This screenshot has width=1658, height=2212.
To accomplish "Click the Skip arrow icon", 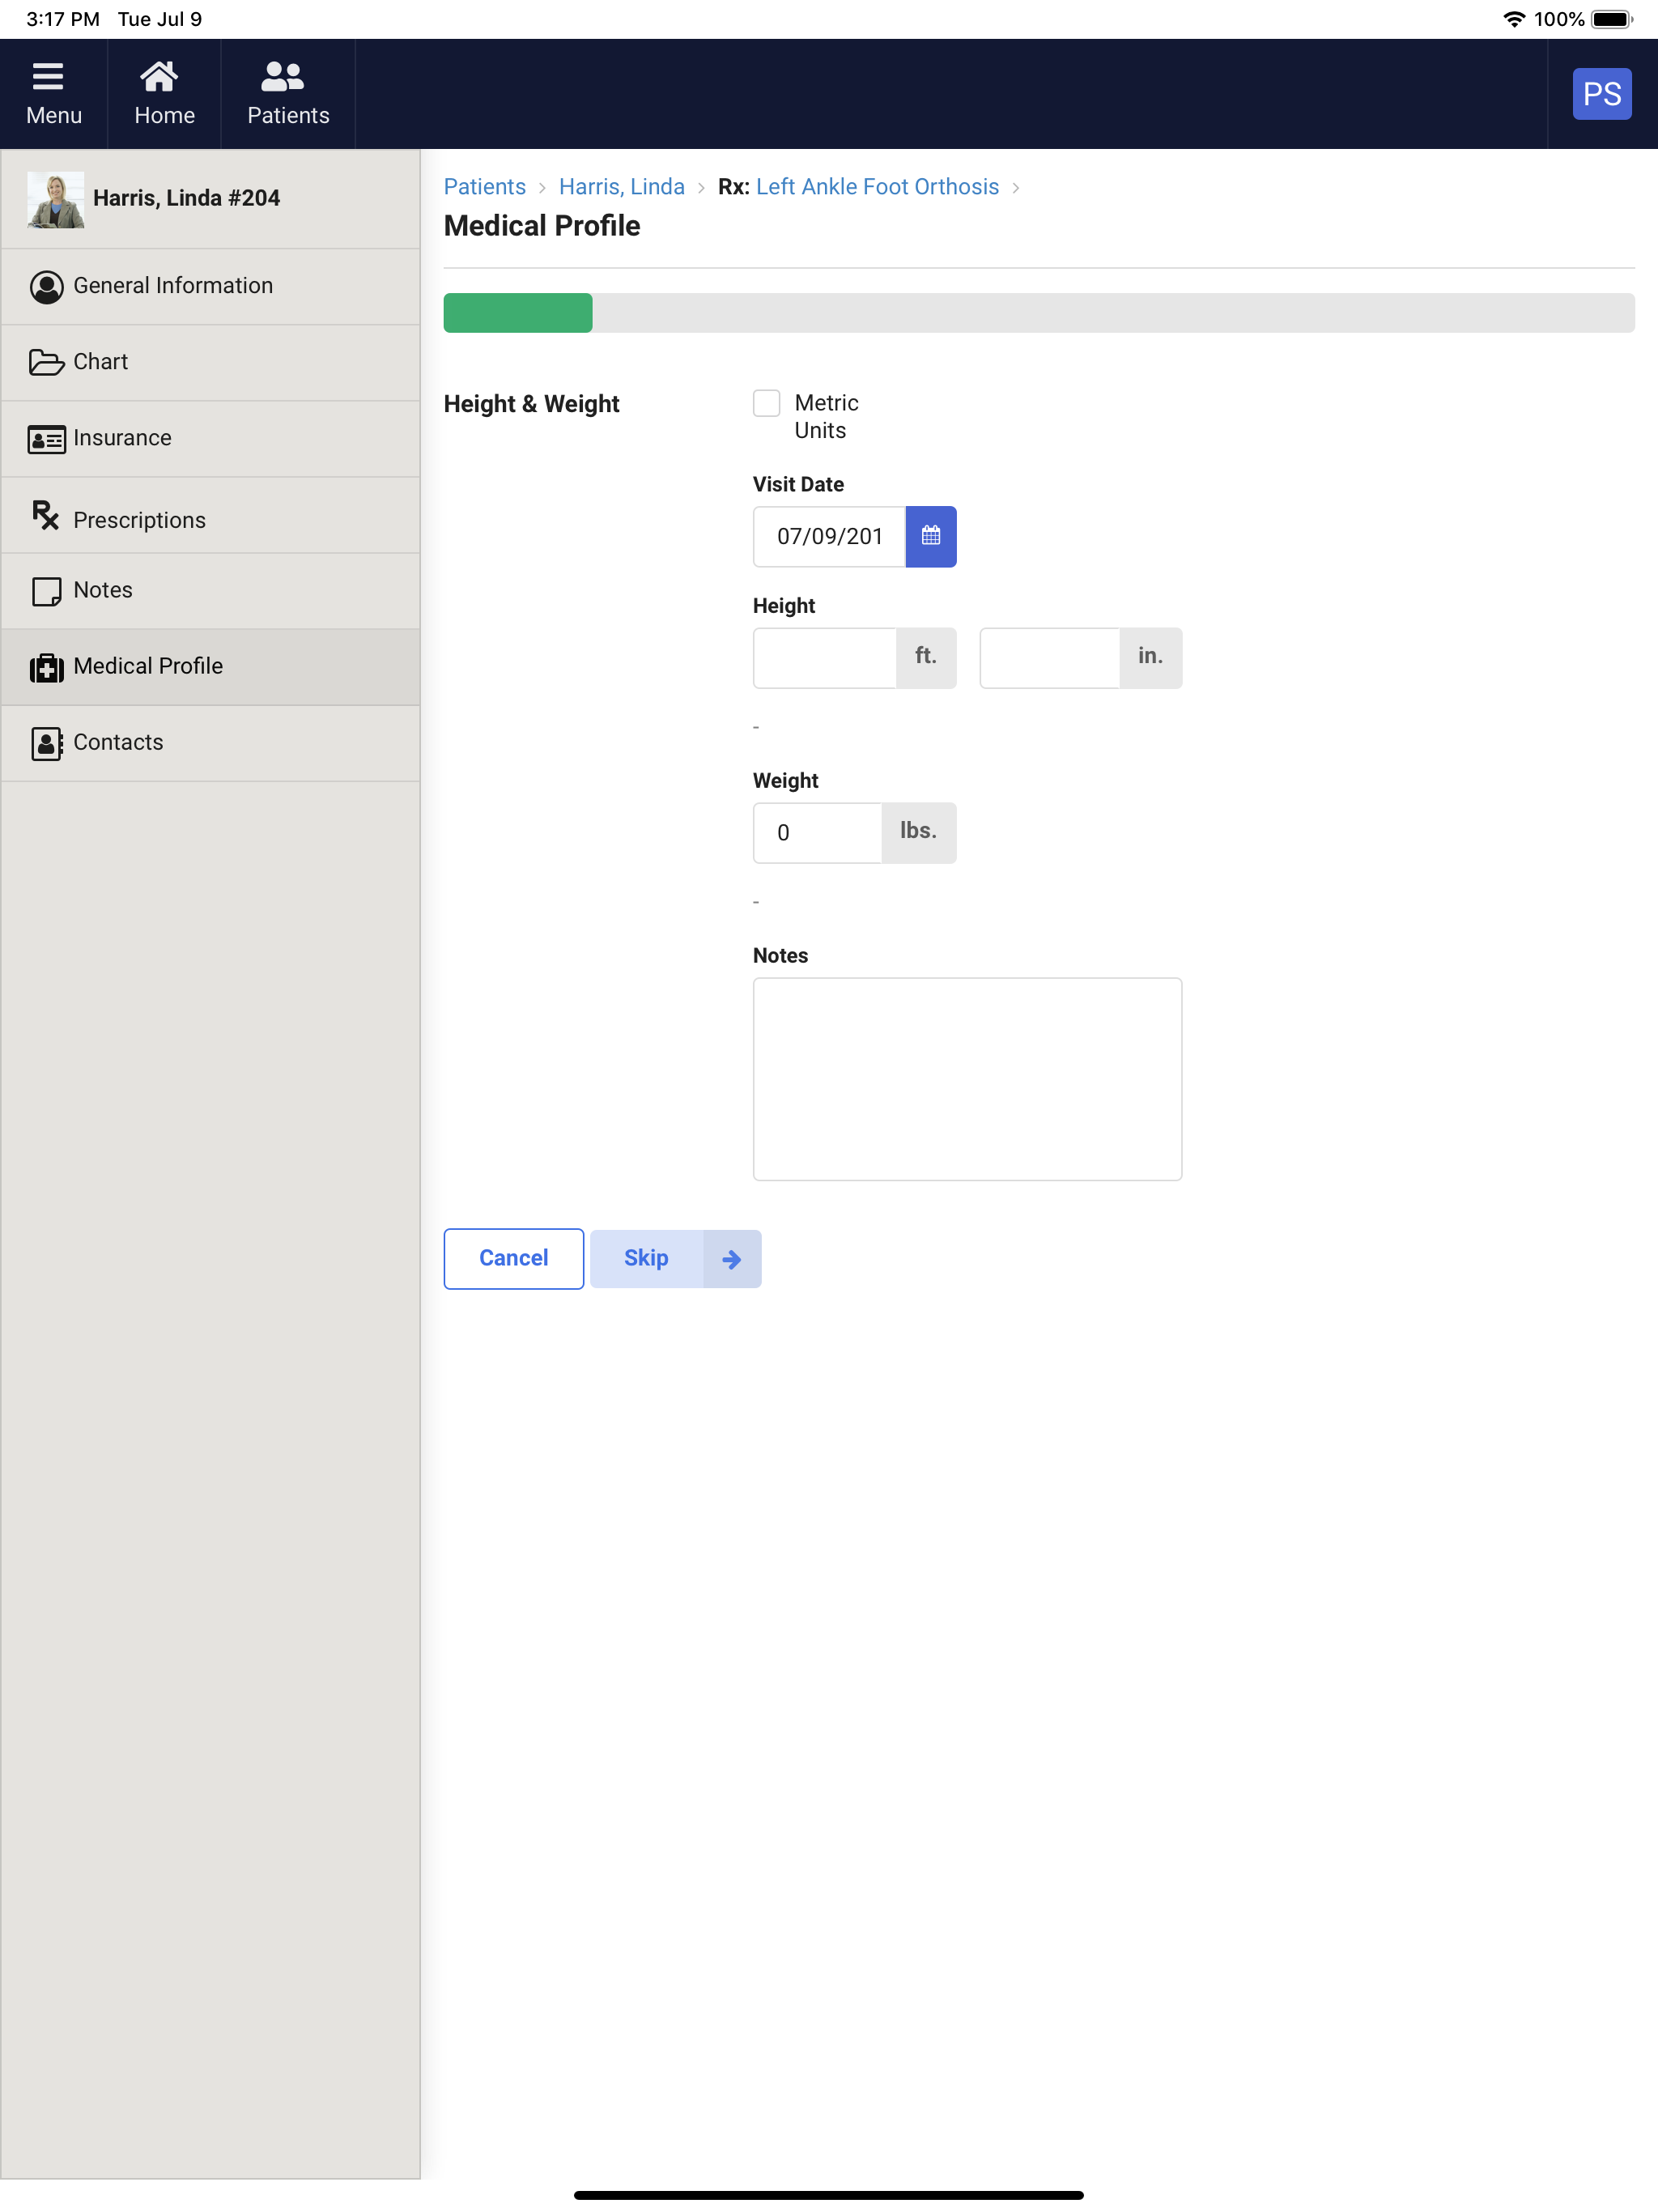I will point(732,1259).
